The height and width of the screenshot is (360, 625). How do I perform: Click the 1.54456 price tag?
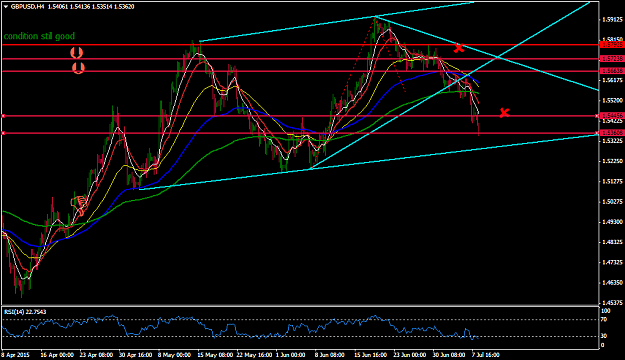tap(612, 116)
